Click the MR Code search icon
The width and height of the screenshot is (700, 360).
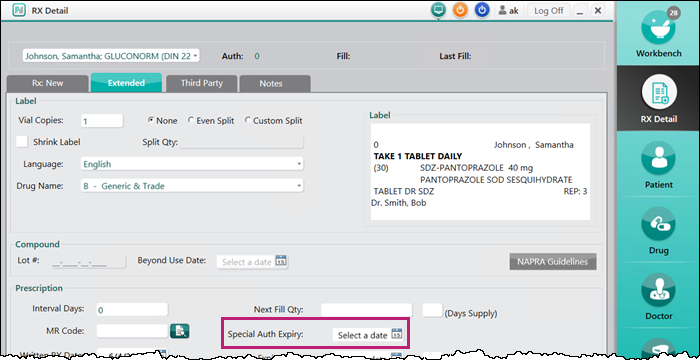pyautogui.click(x=180, y=331)
